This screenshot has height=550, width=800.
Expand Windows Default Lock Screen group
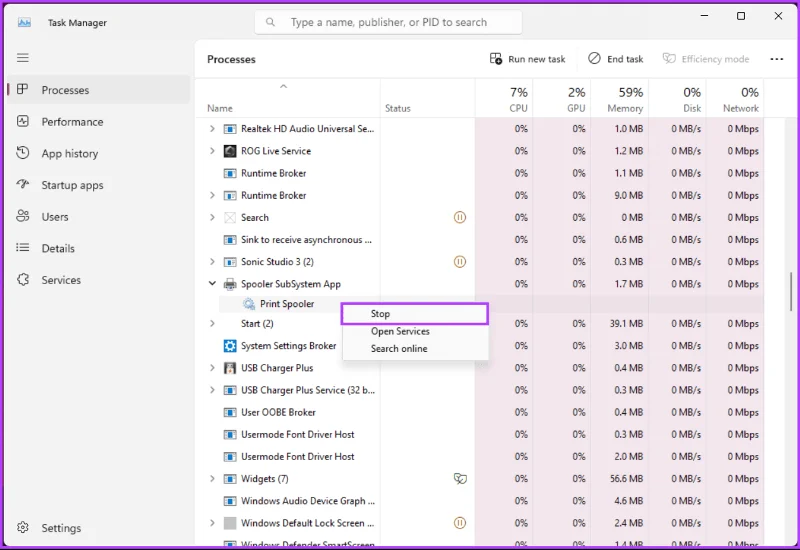(x=212, y=522)
